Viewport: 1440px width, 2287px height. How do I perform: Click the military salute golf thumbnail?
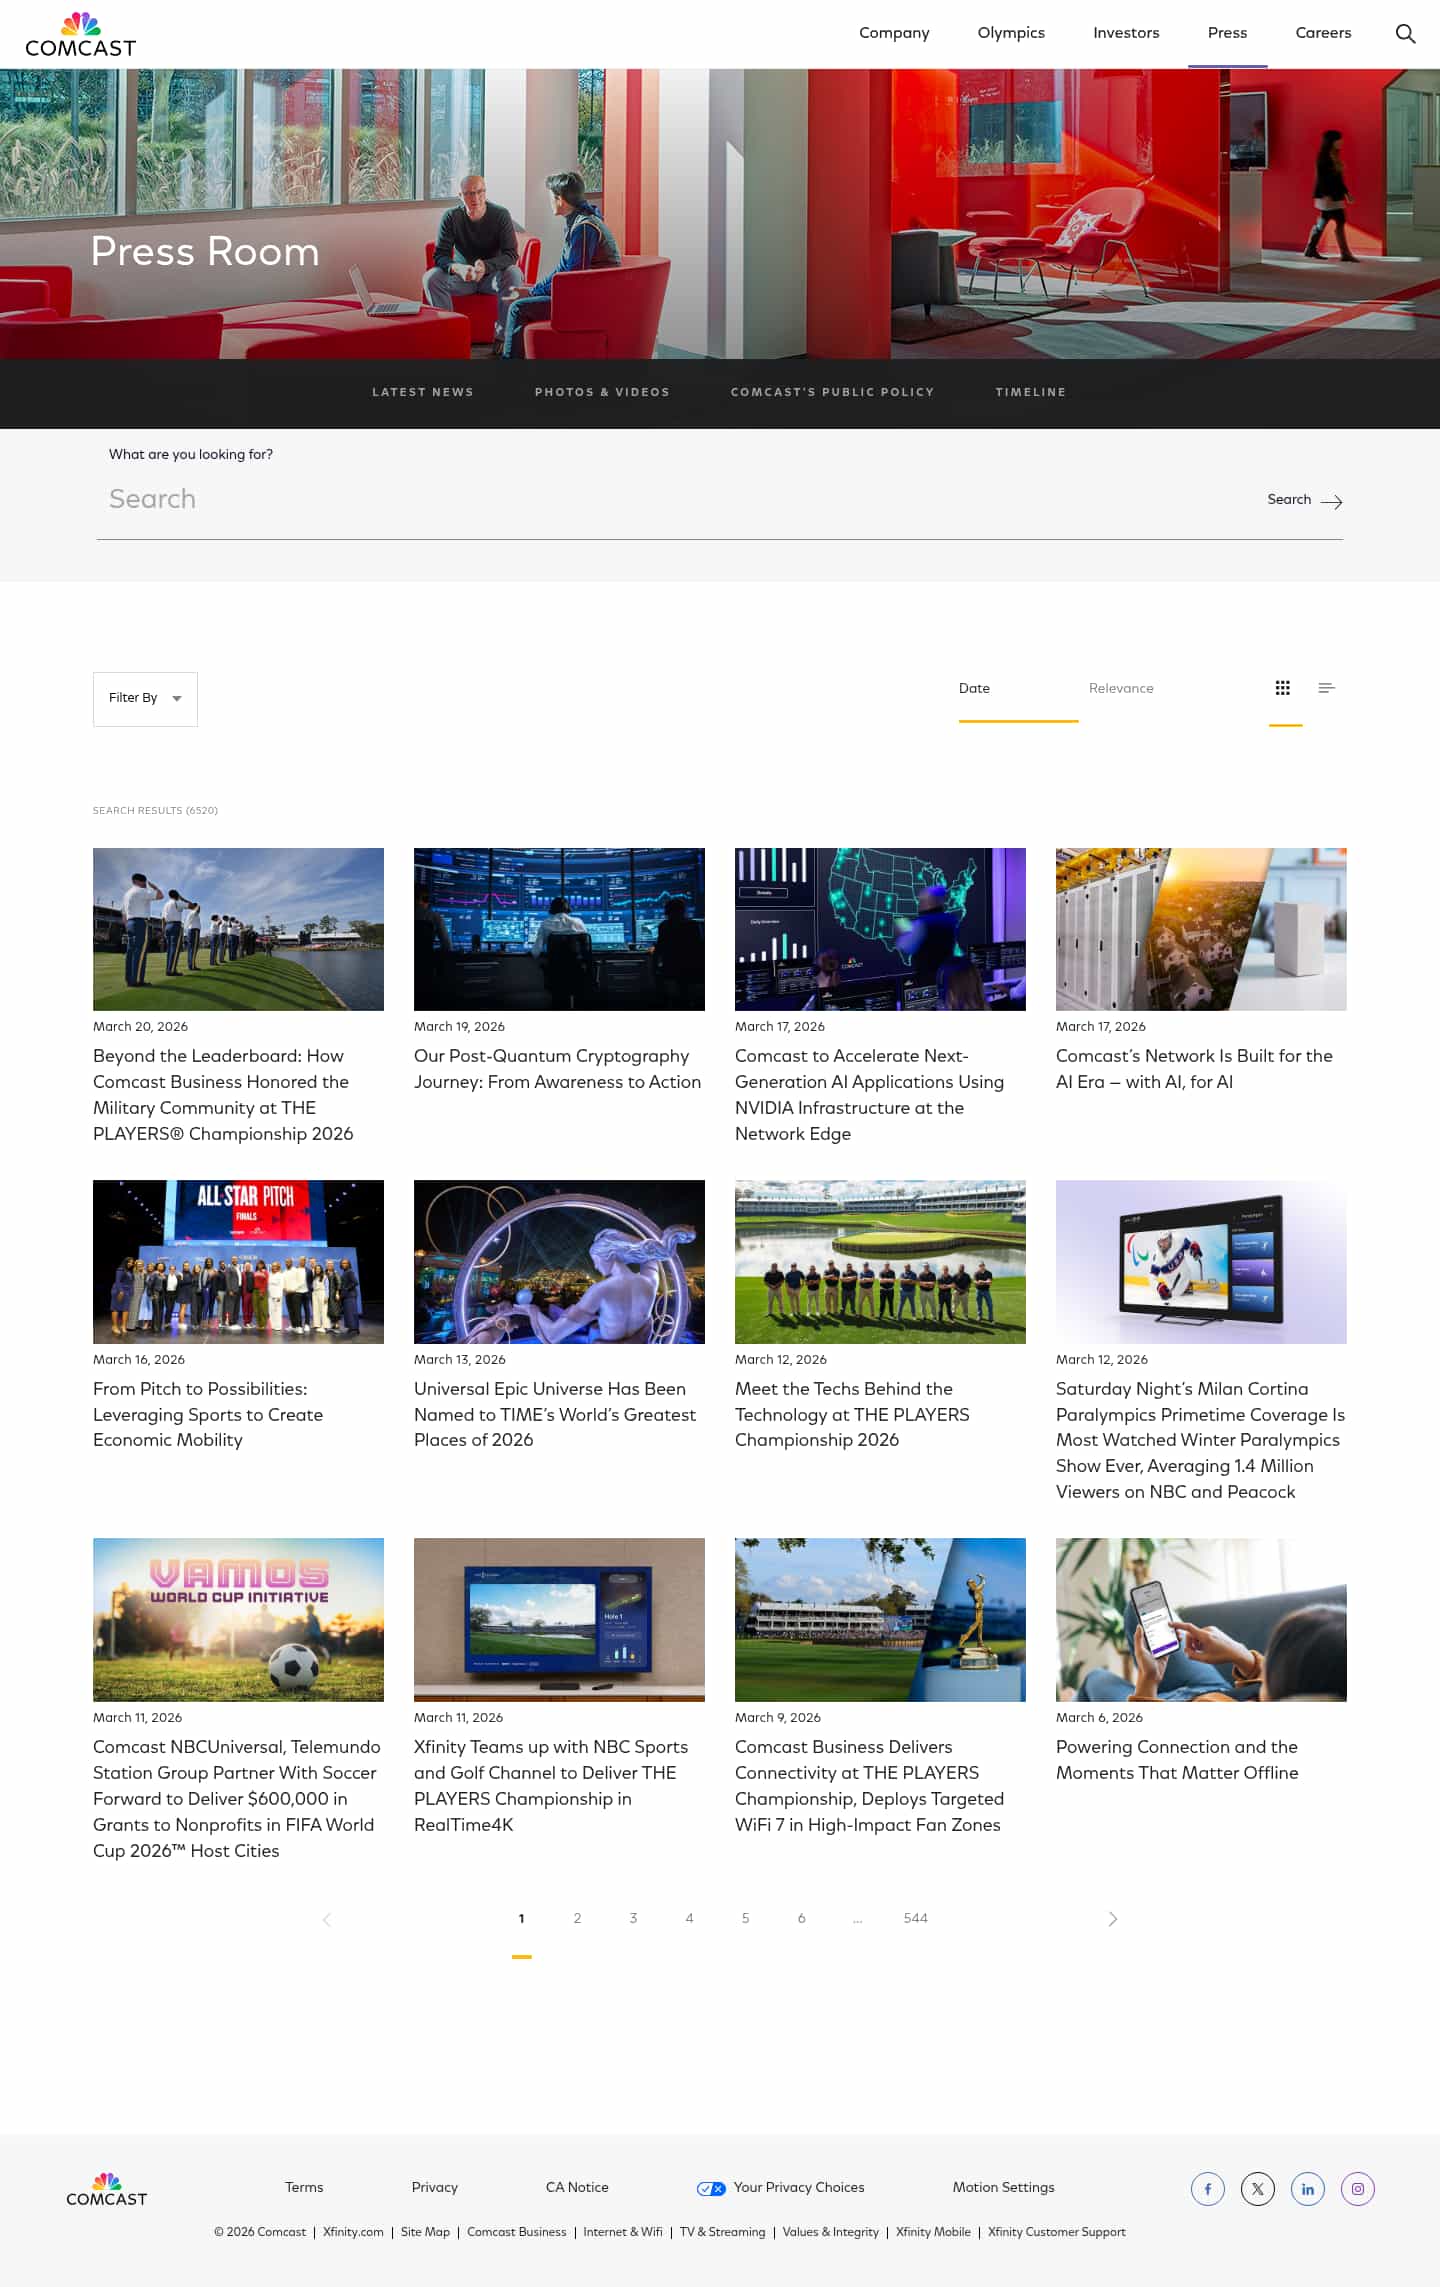click(238, 929)
